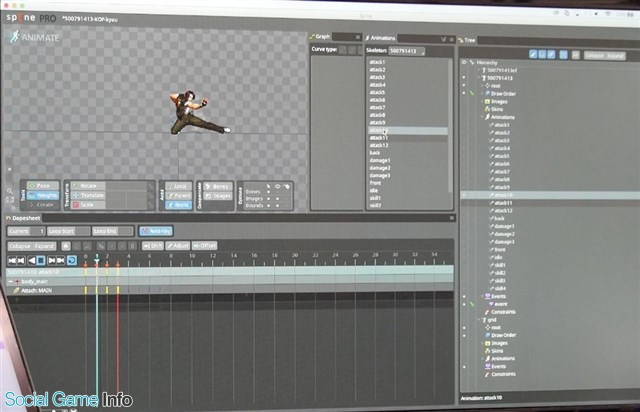The image size is (640, 412).
Task: Play the animation in reverse
Action: click(31, 260)
